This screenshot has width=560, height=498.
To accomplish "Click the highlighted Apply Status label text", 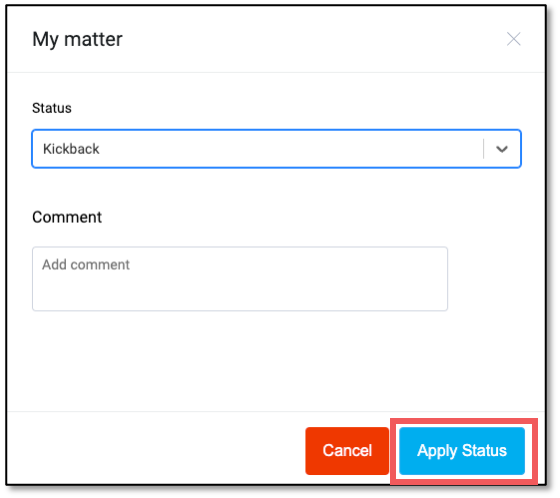I will point(462,450).
